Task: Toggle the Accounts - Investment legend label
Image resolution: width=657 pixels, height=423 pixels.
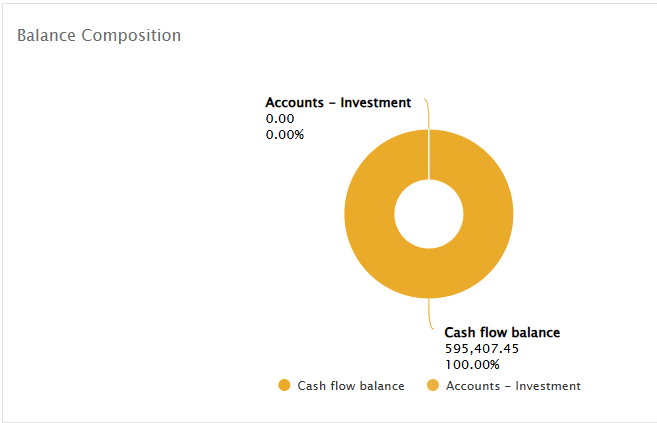Action: [513, 386]
